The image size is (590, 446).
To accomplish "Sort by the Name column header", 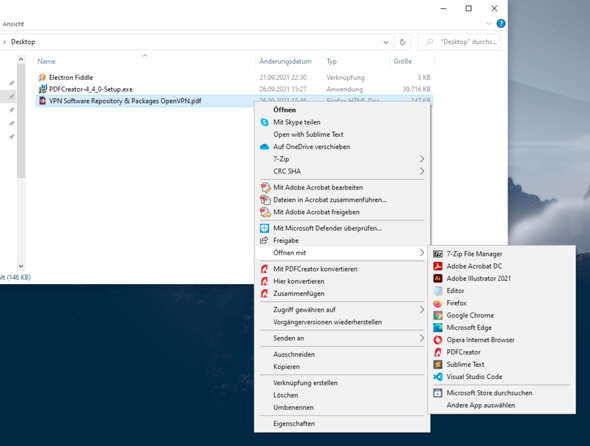I will click(46, 61).
